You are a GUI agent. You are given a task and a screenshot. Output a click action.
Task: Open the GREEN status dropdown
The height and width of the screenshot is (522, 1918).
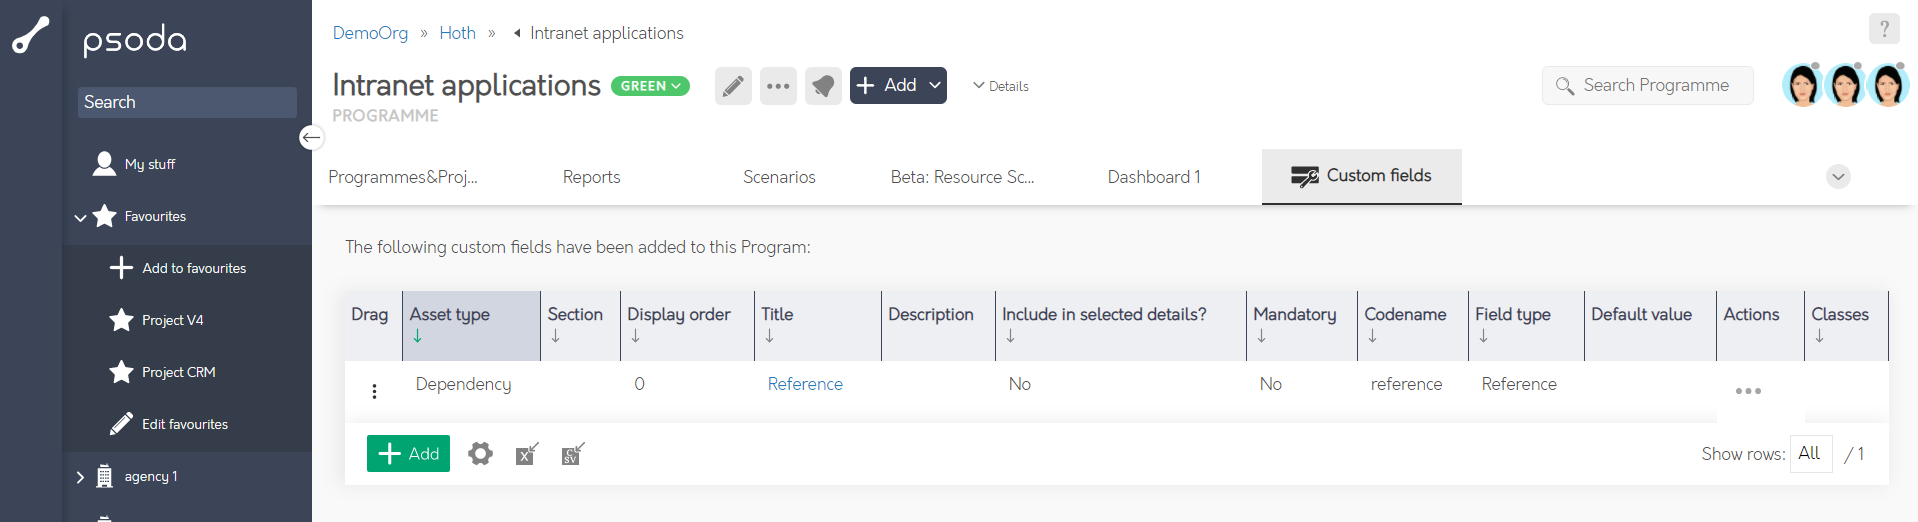(x=650, y=86)
